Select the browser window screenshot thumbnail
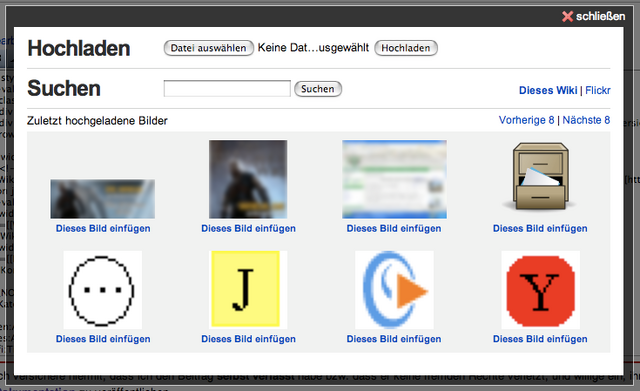 [394, 179]
